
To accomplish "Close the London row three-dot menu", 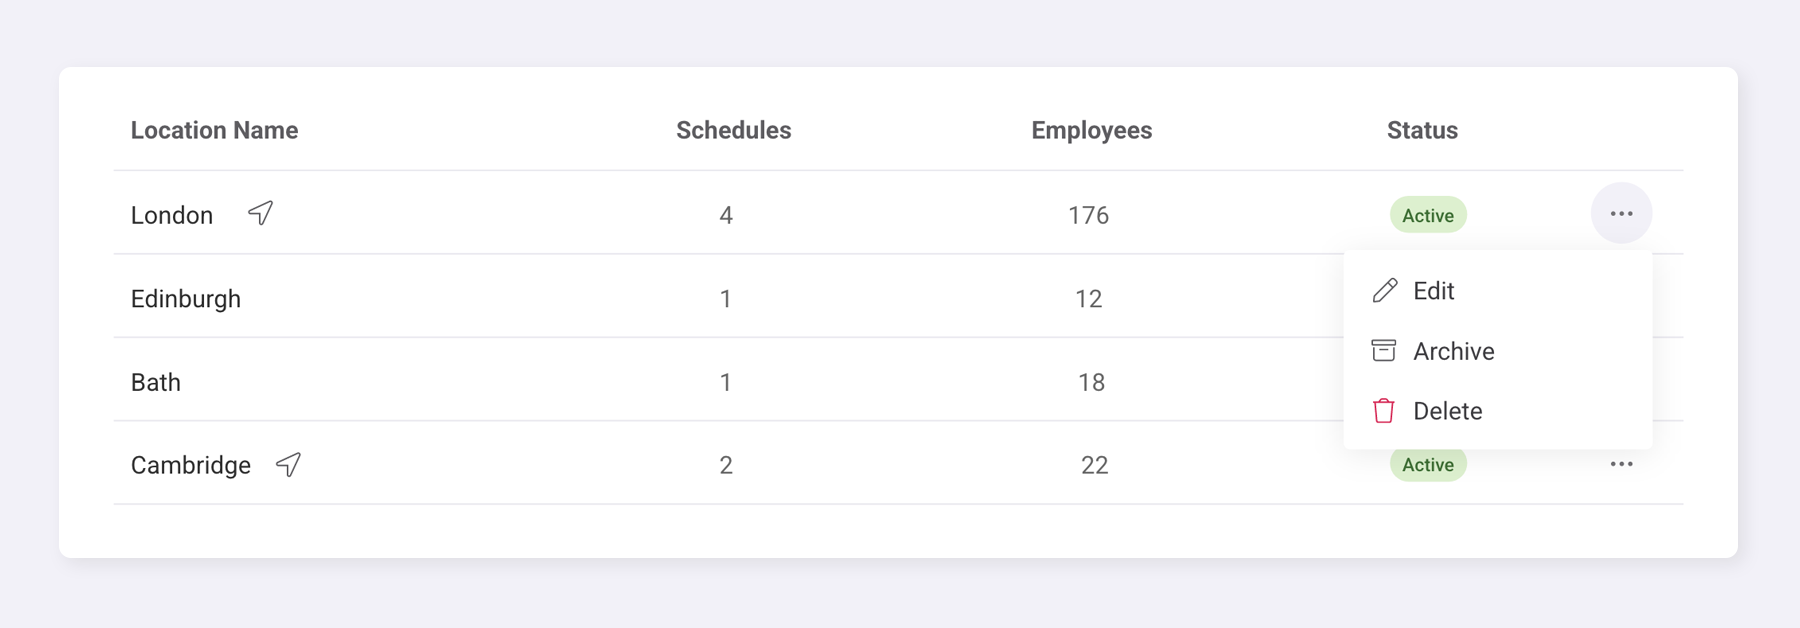I will pos(1621,214).
